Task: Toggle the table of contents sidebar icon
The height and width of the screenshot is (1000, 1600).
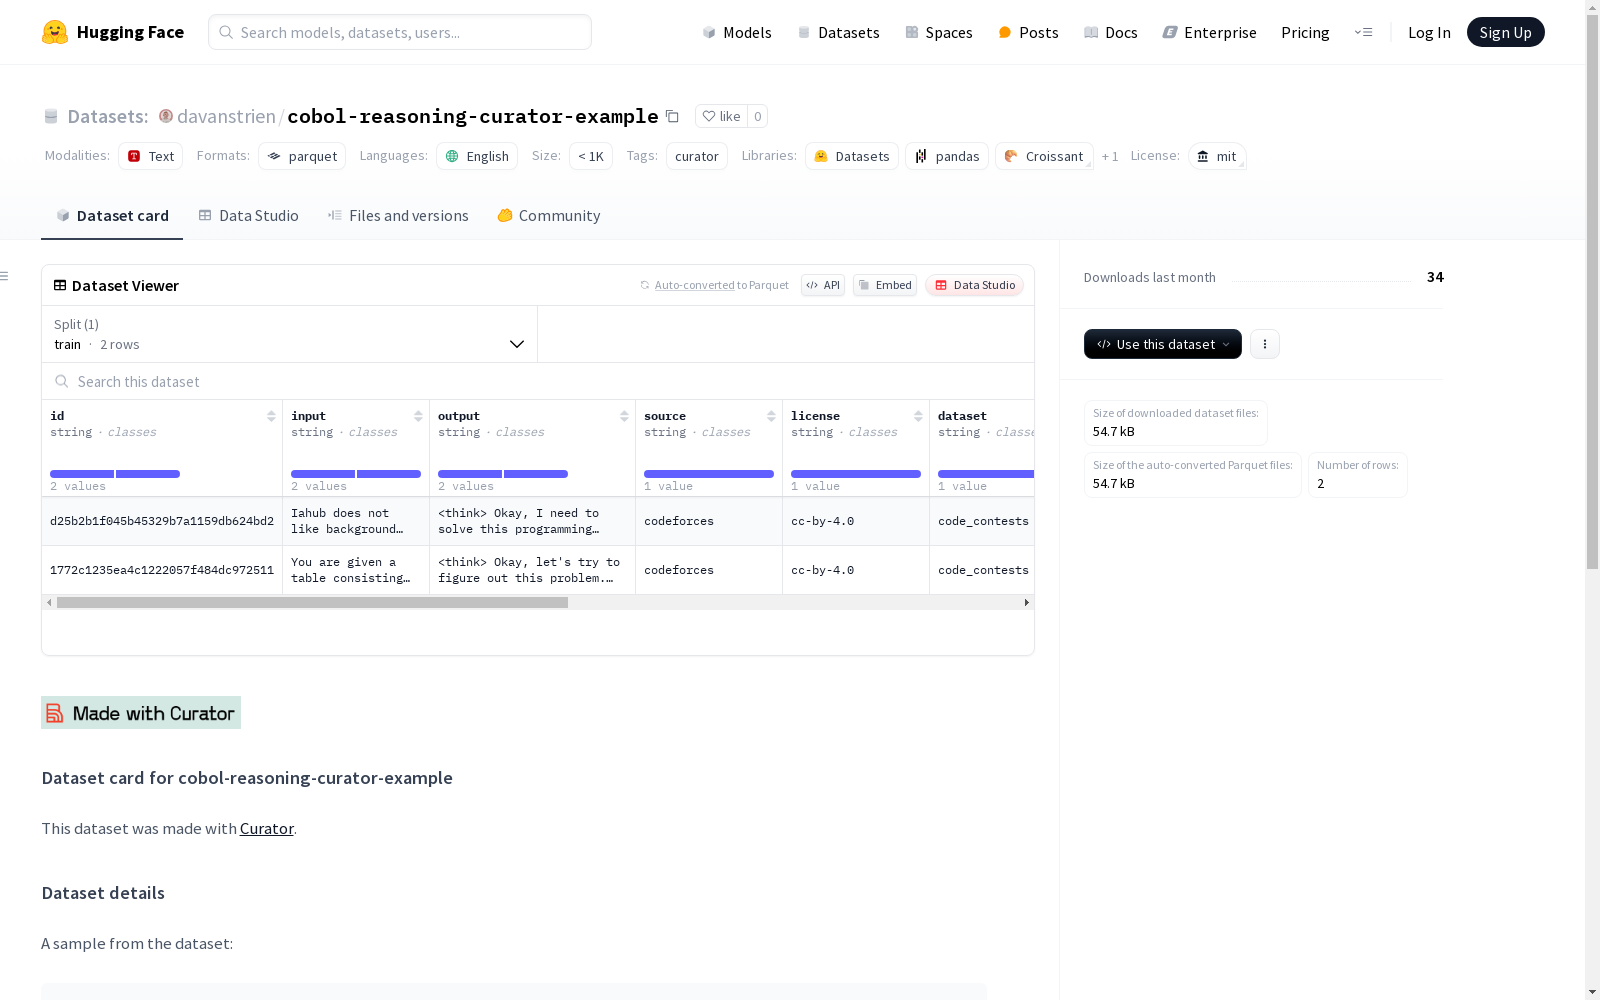Action: 5,276
